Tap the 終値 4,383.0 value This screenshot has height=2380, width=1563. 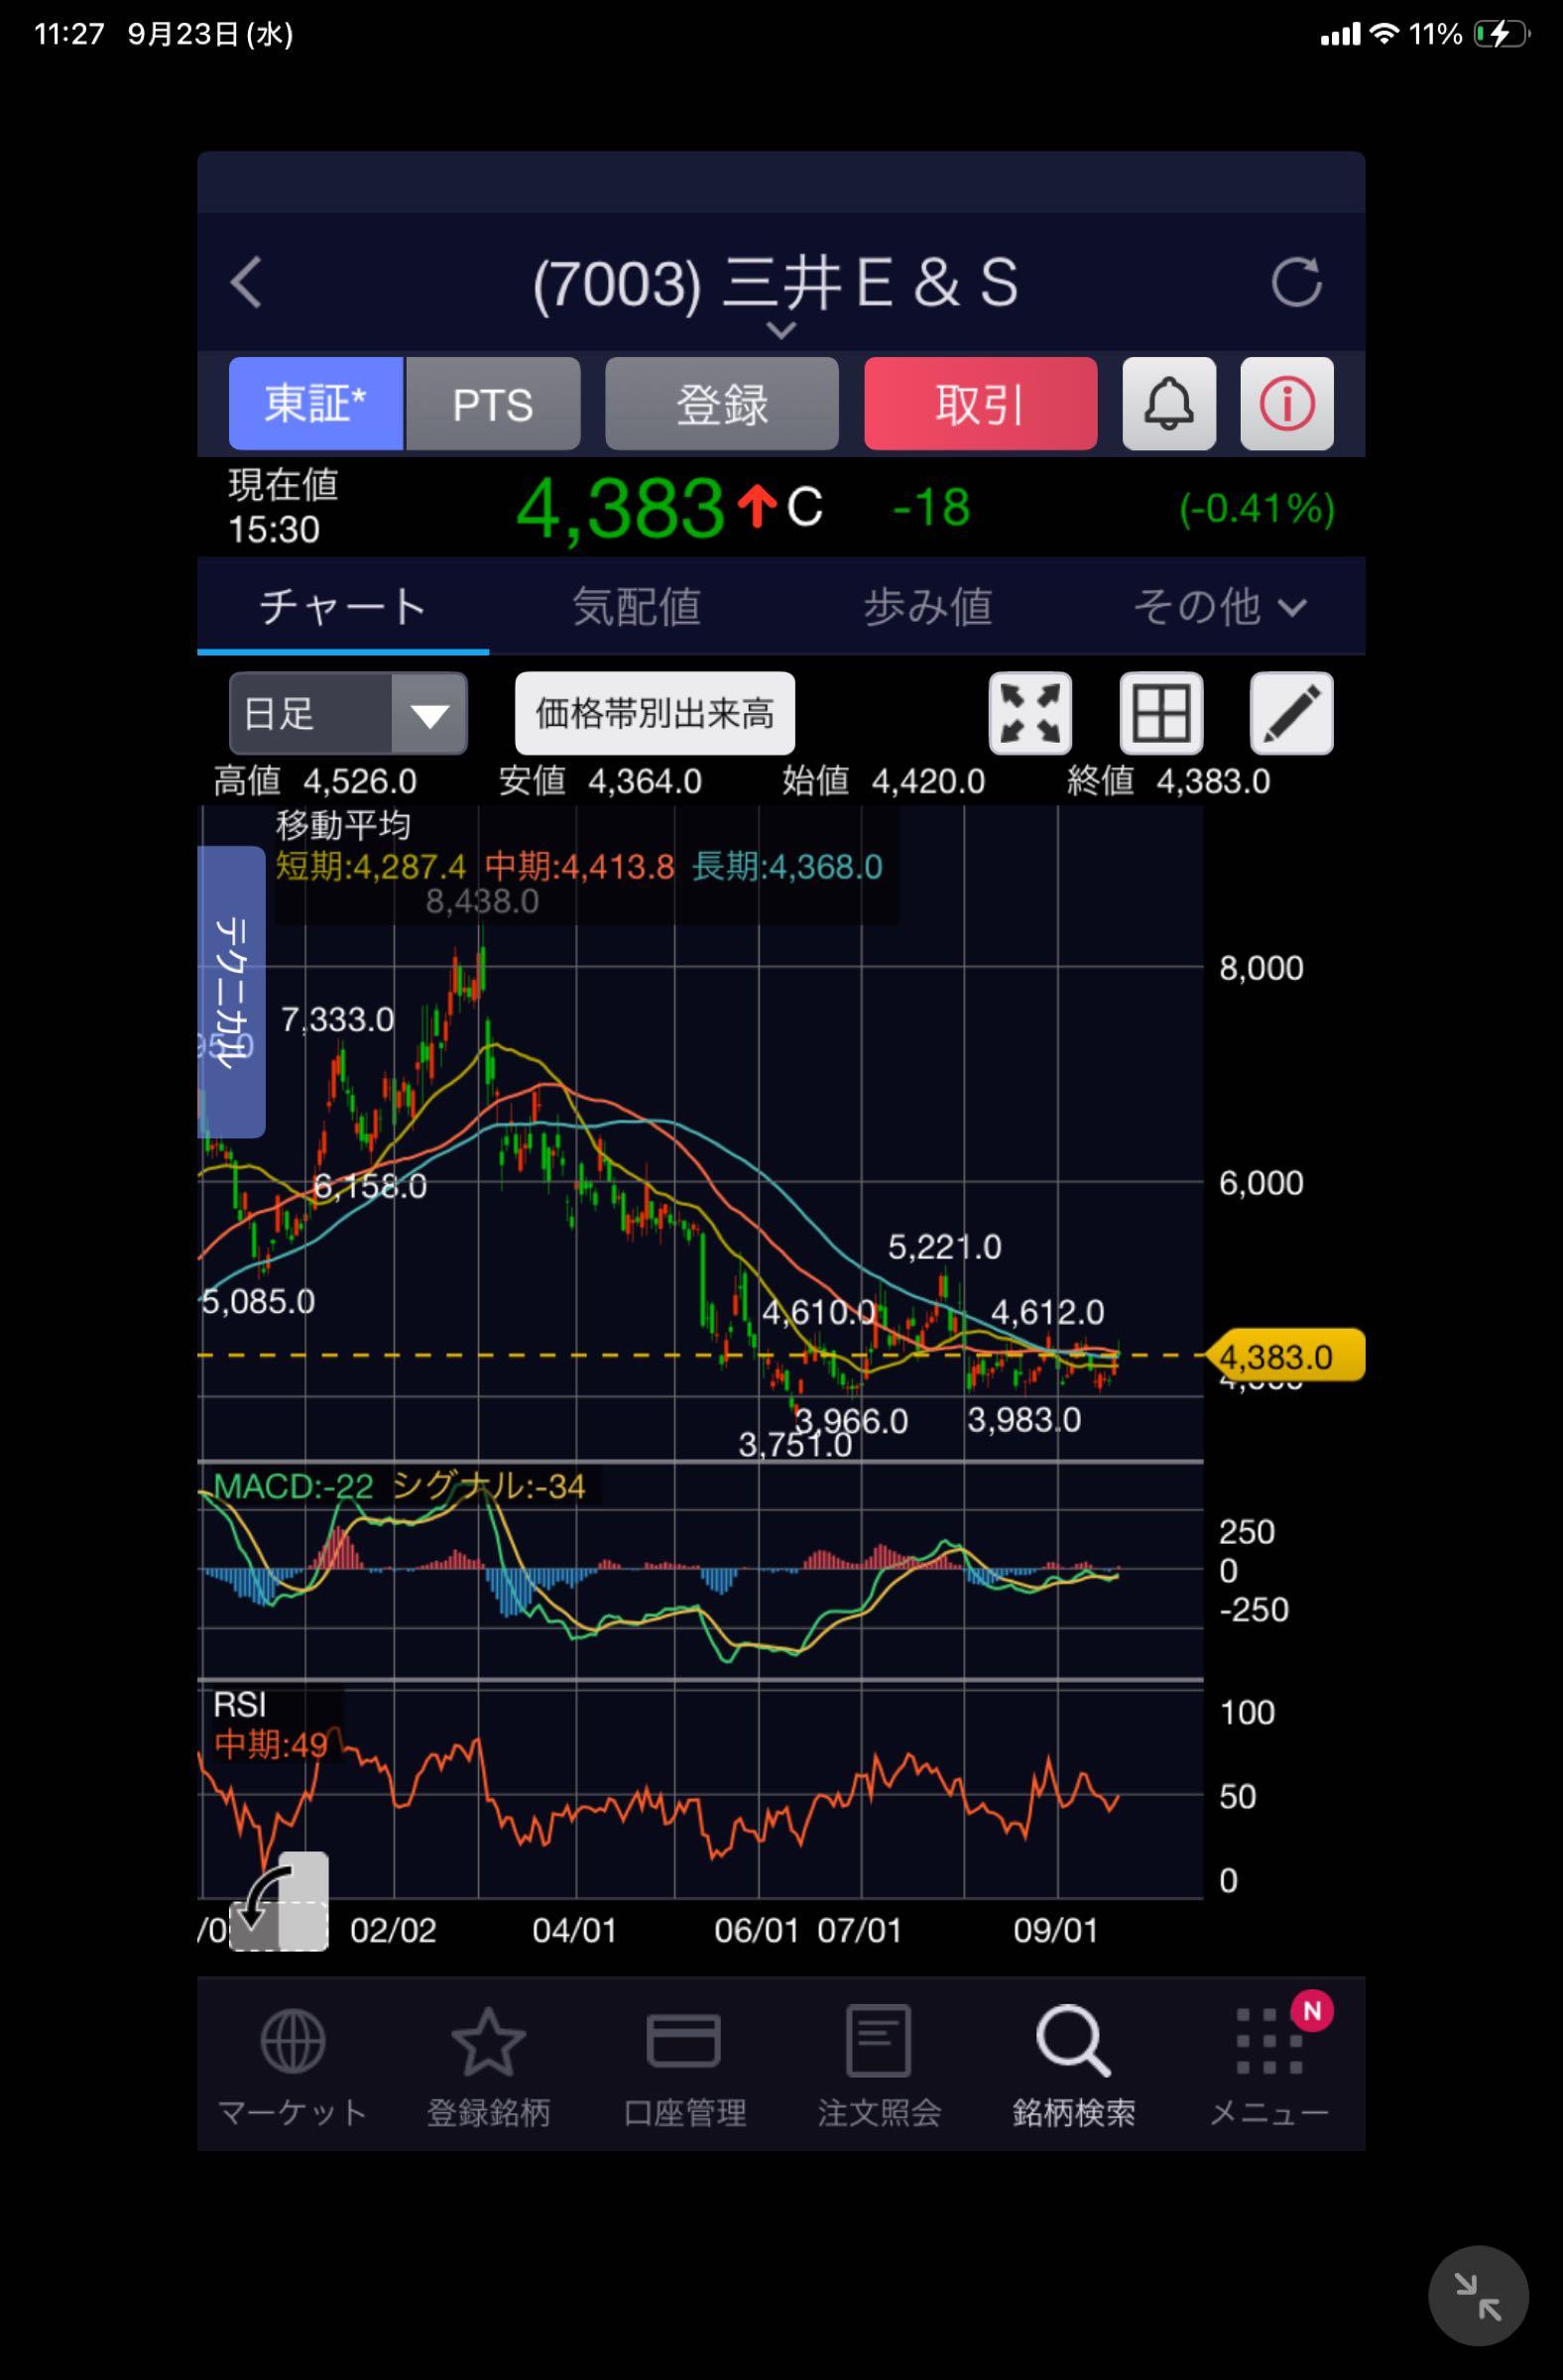tap(1169, 781)
